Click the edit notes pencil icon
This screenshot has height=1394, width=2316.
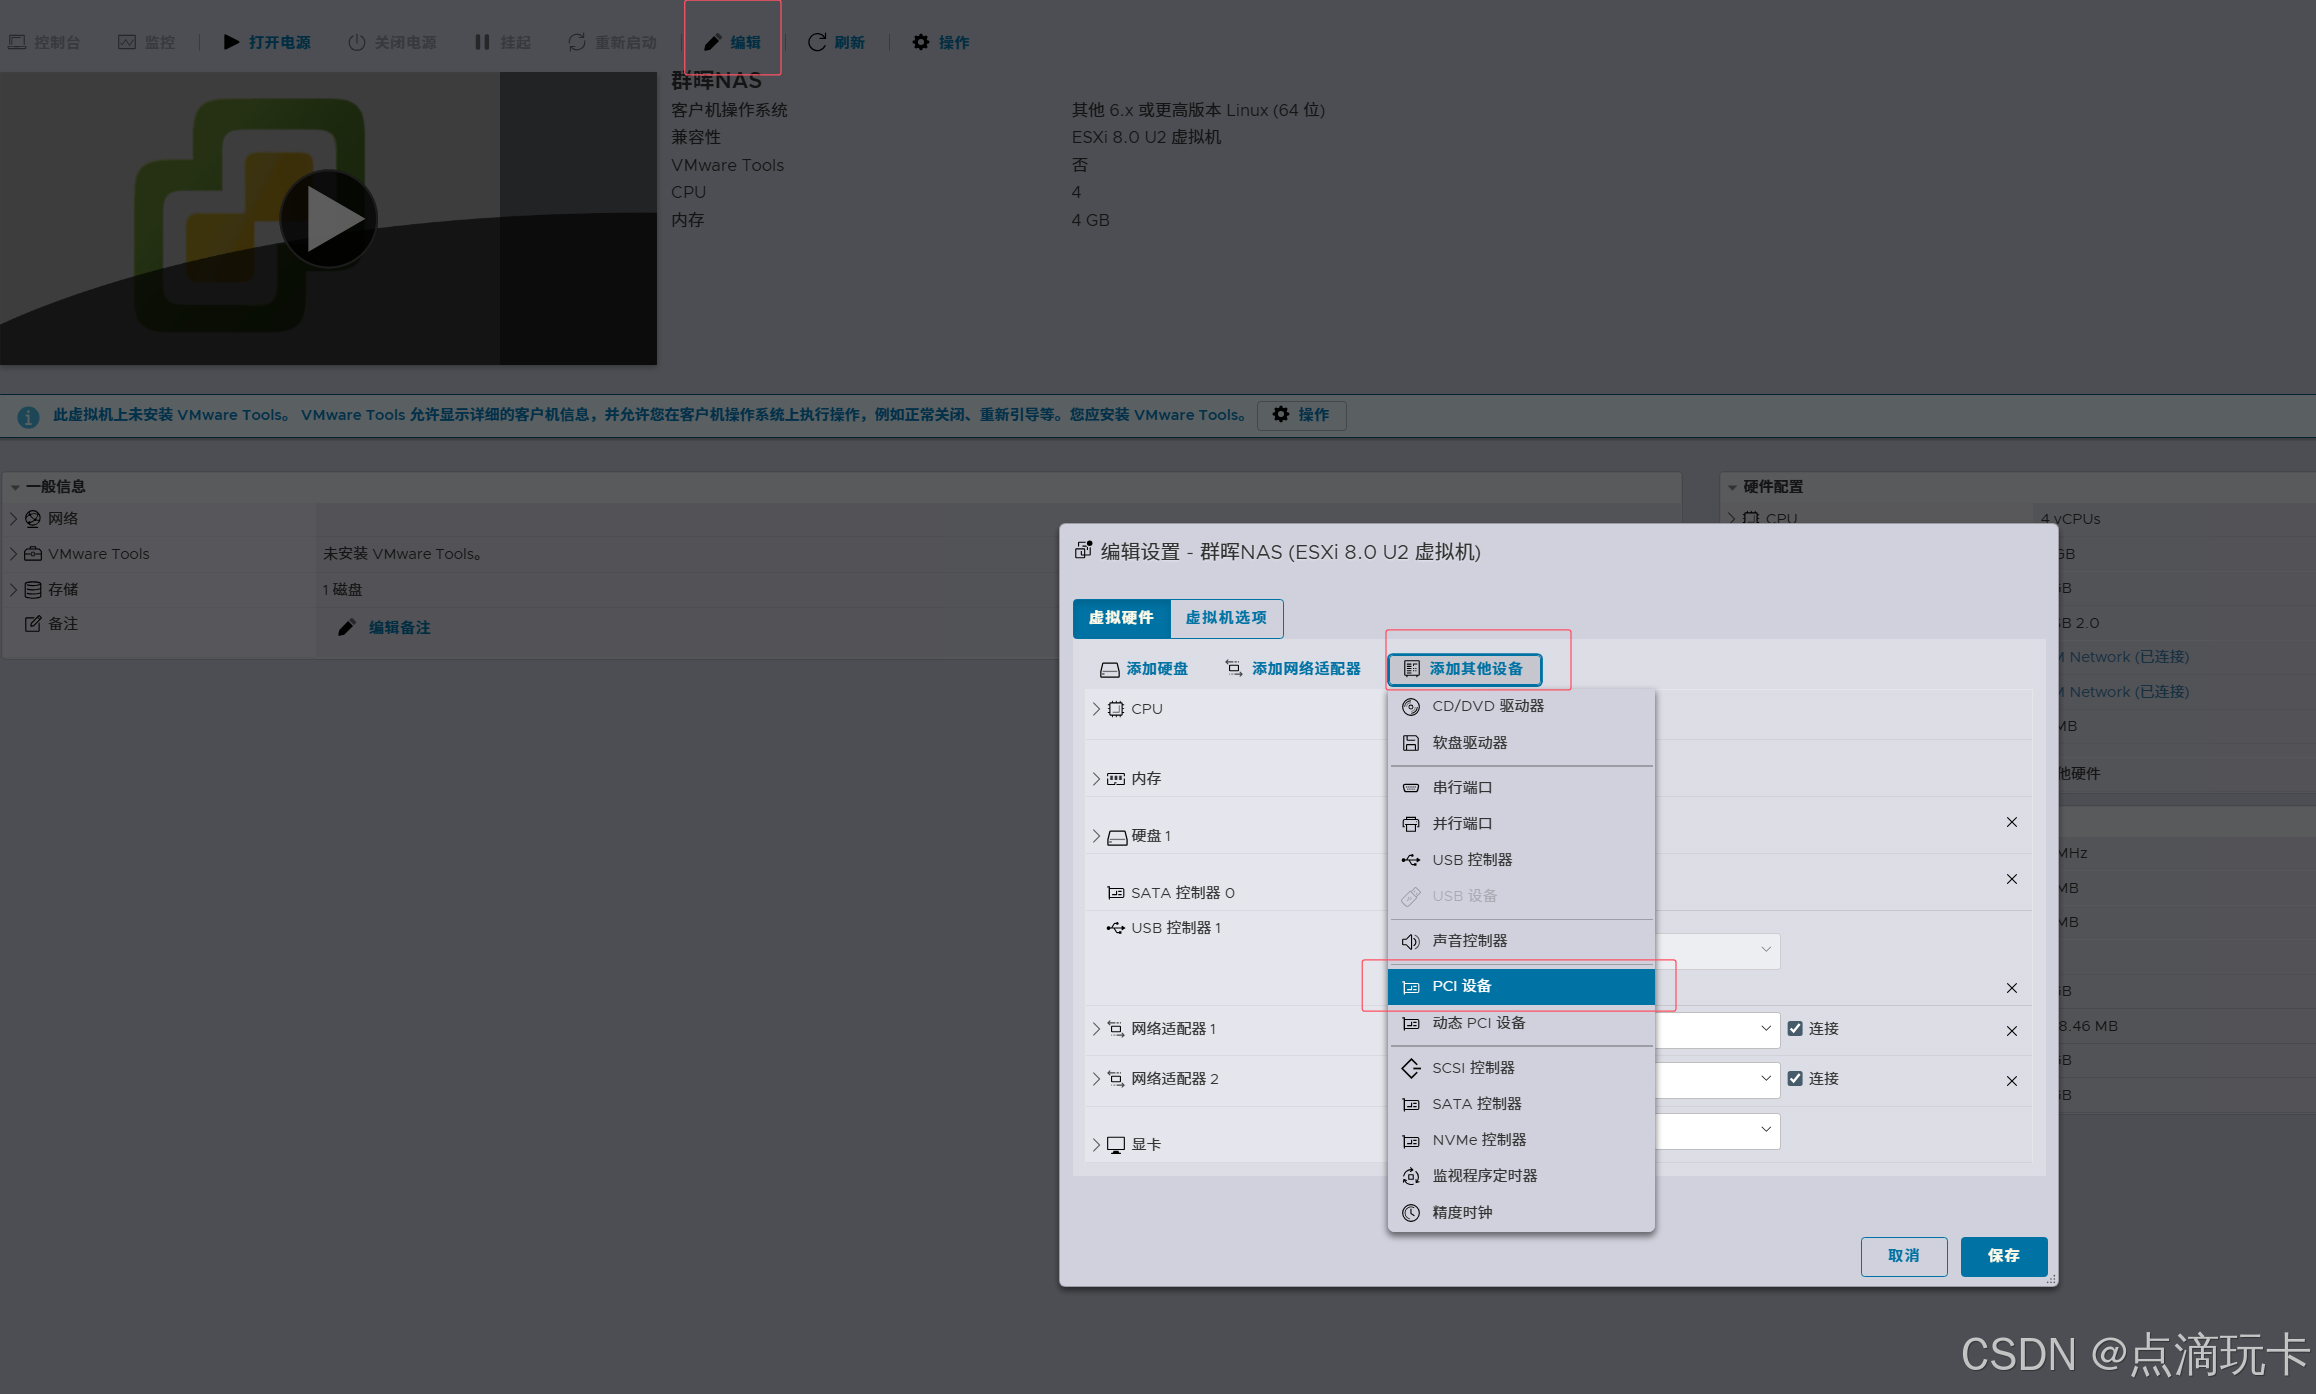pyautogui.click(x=347, y=627)
